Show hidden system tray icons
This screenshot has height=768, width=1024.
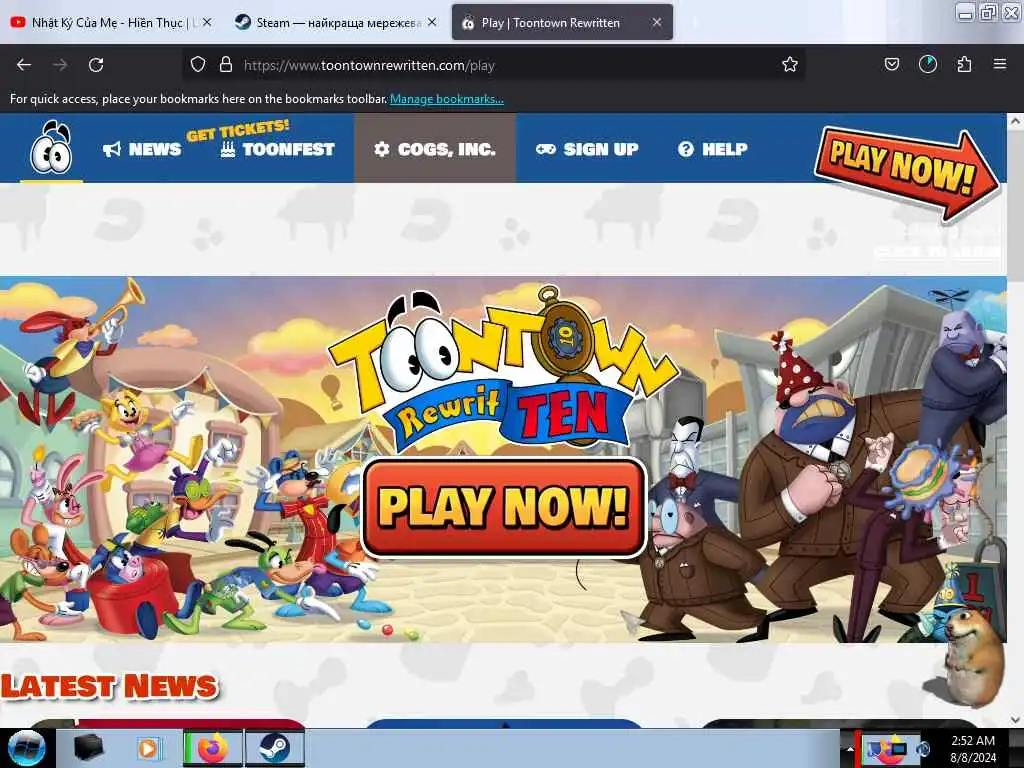click(x=849, y=749)
